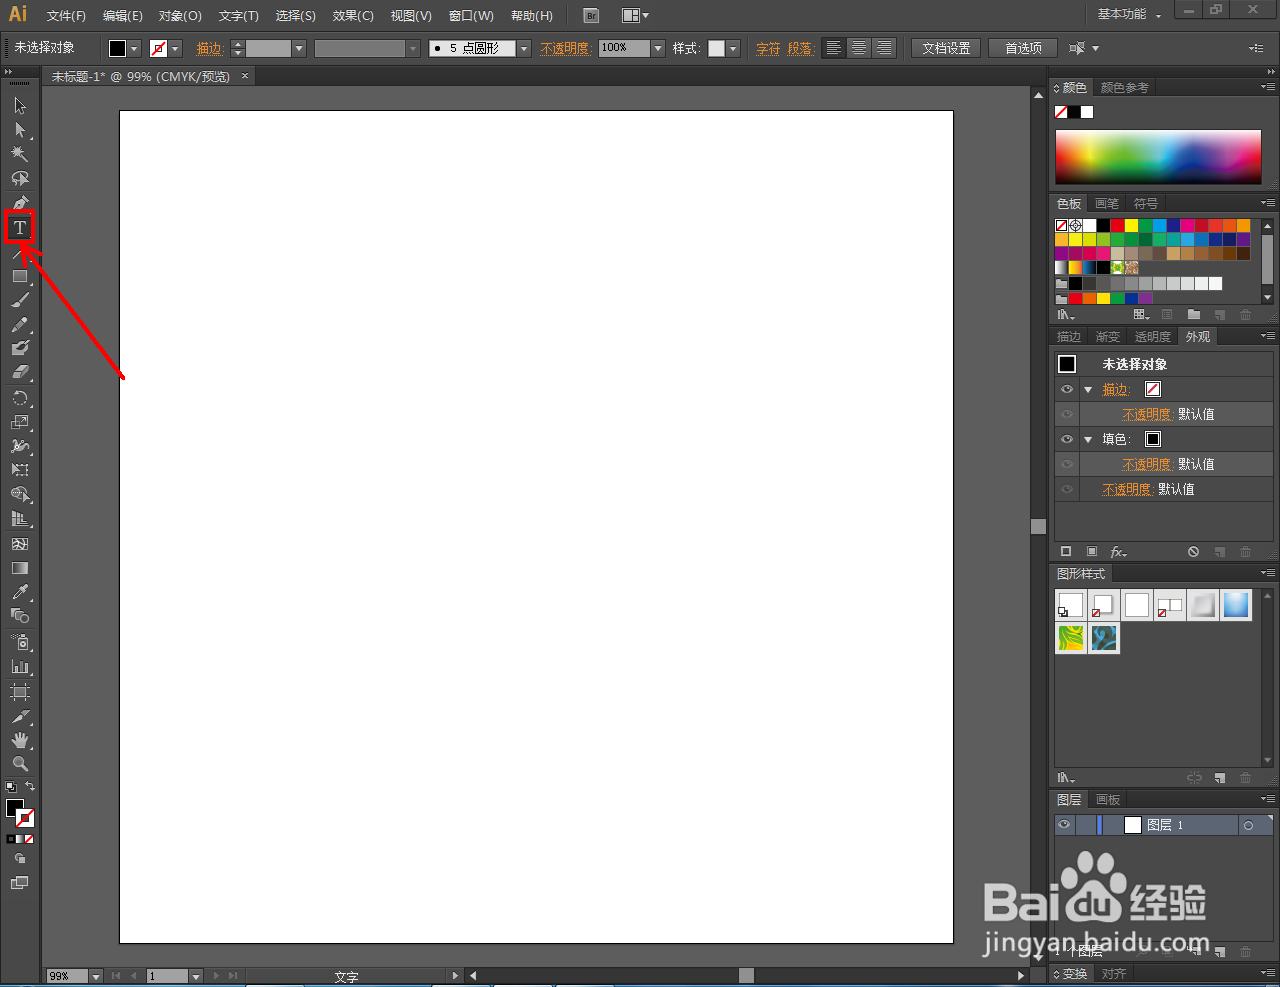Image resolution: width=1280 pixels, height=987 pixels.
Task: Select the Lasso tool
Action: (x=19, y=178)
